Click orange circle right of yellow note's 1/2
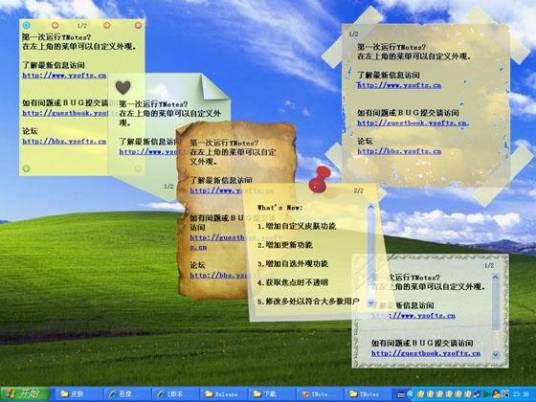The width and height of the screenshot is (536, 402). point(107,25)
